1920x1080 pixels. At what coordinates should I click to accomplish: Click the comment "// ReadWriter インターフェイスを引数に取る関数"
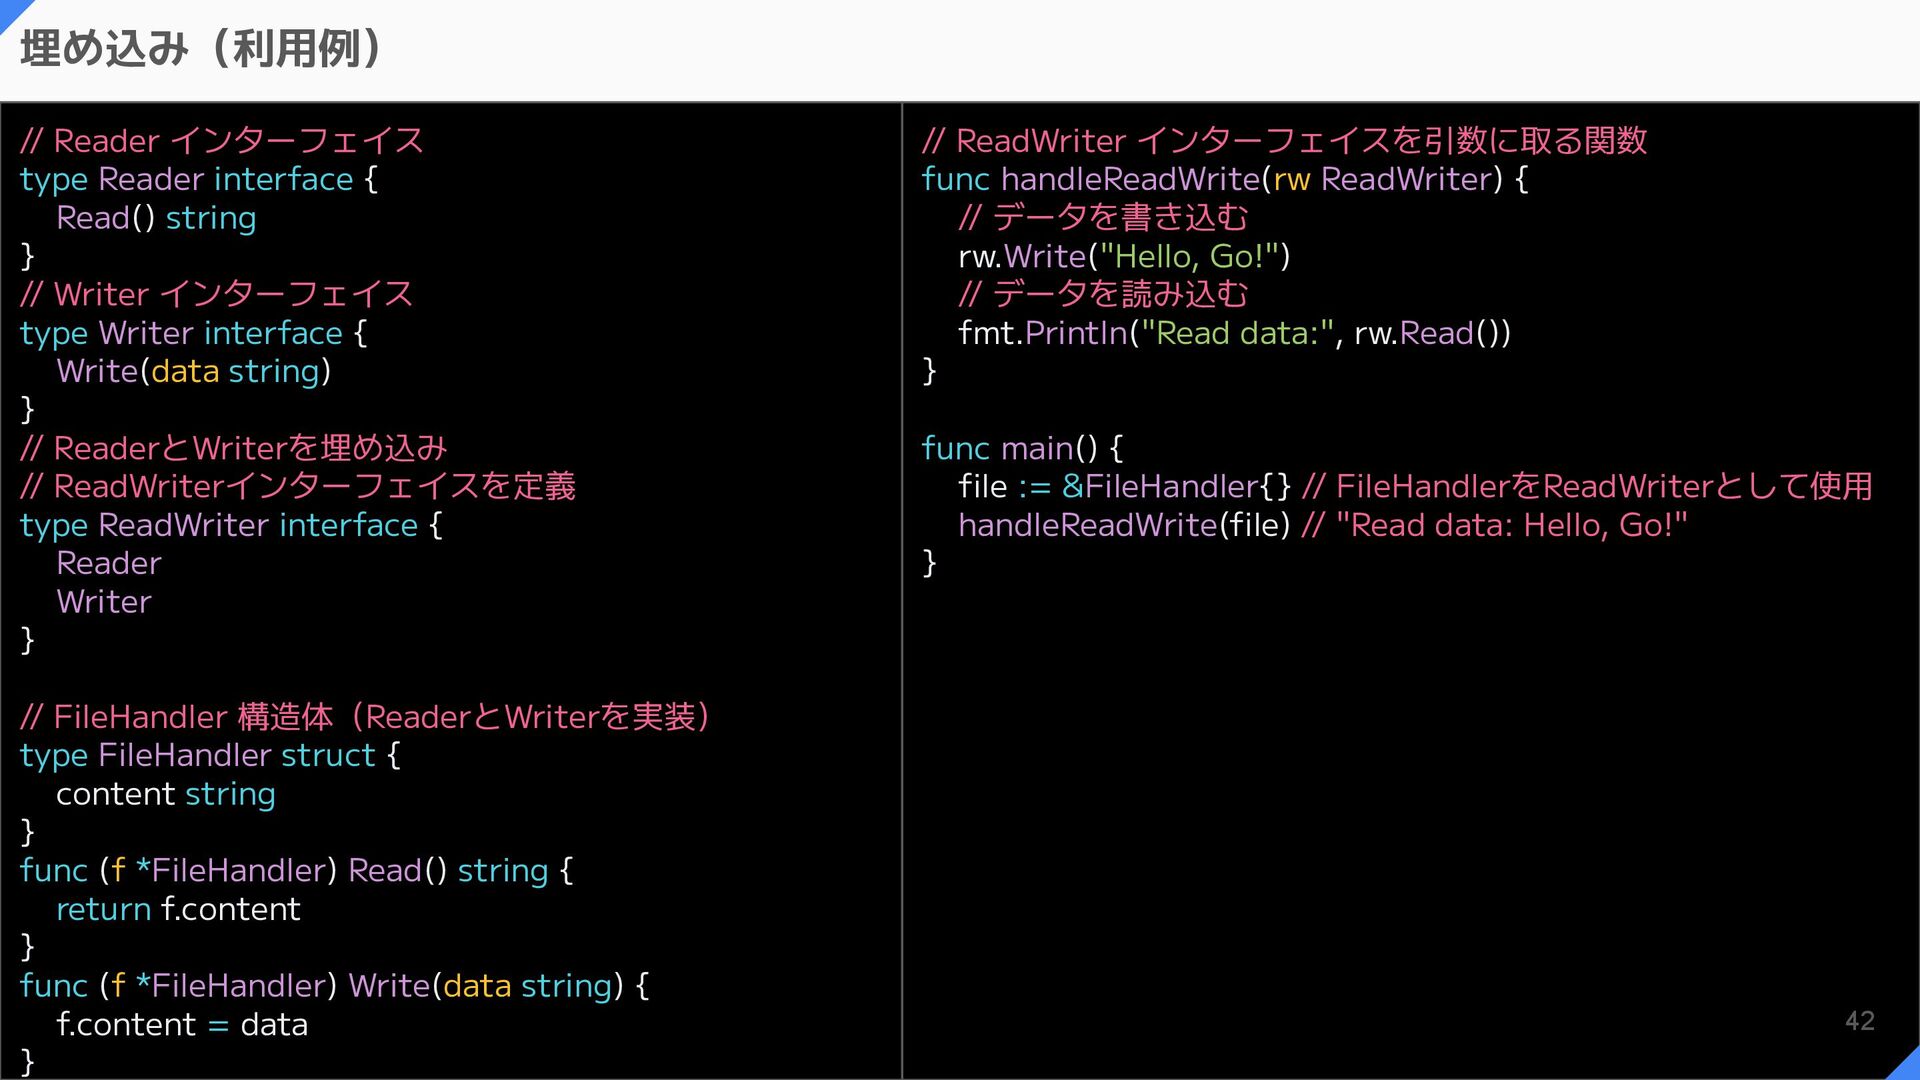pos(1284,141)
